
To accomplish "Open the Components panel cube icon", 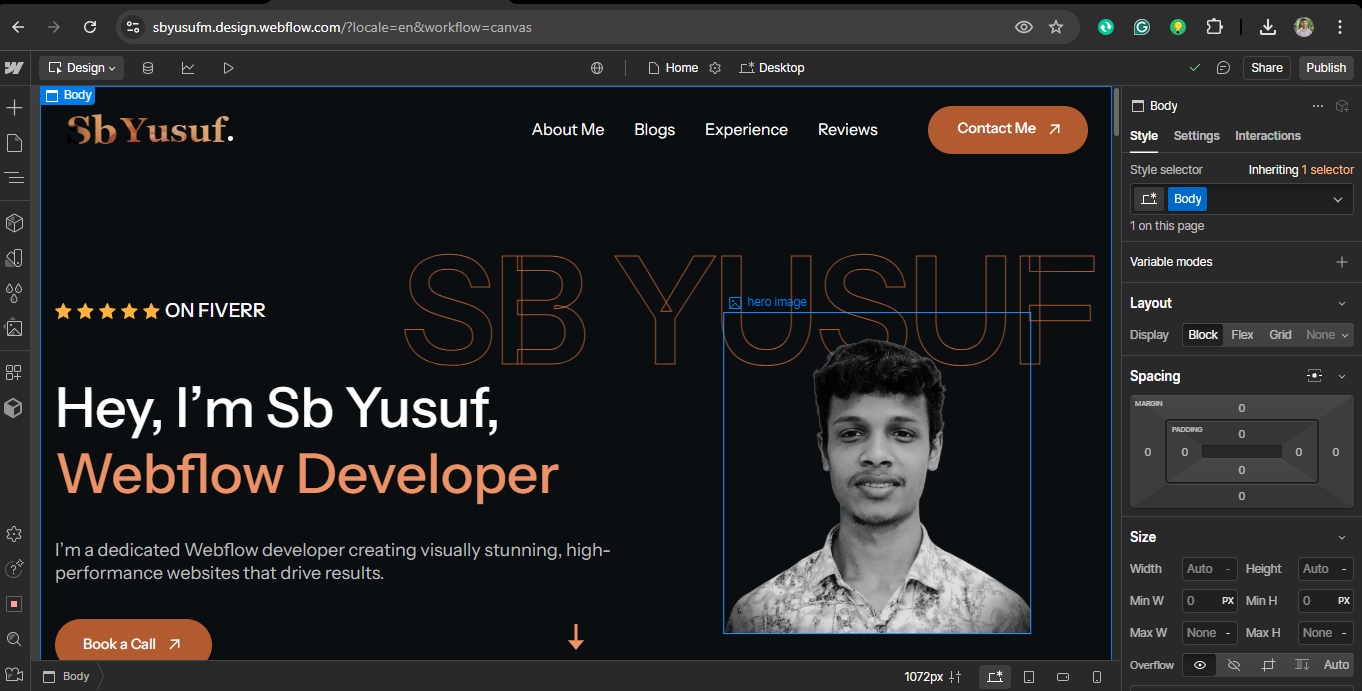I will pos(14,222).
